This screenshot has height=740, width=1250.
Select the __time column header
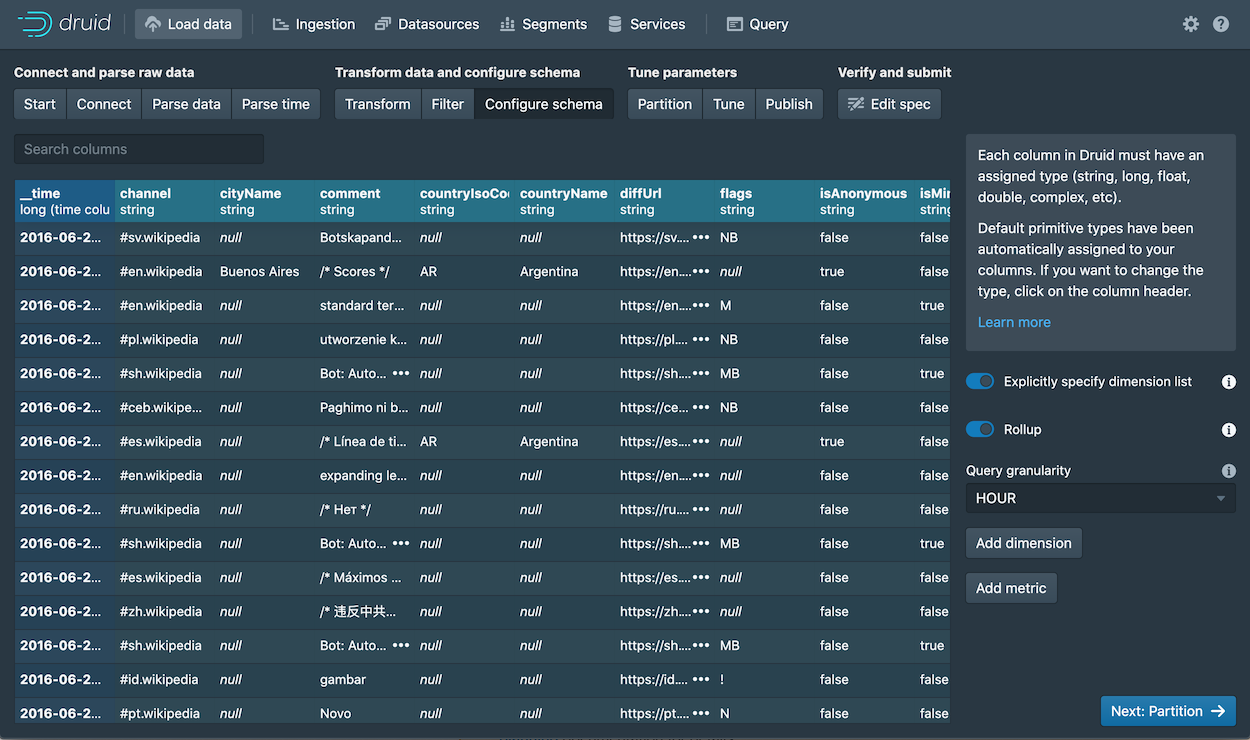pyautogui.click(x=65, y=201)
